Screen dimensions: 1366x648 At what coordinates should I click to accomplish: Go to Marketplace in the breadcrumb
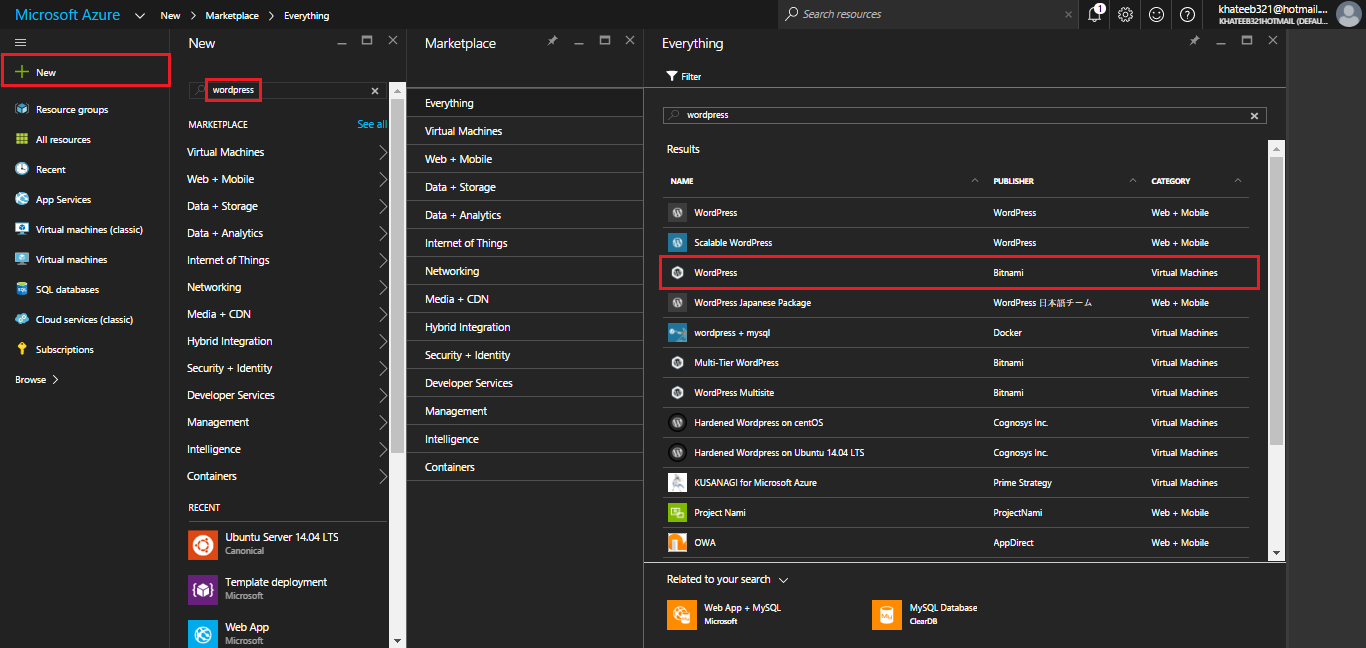[232, 16]
